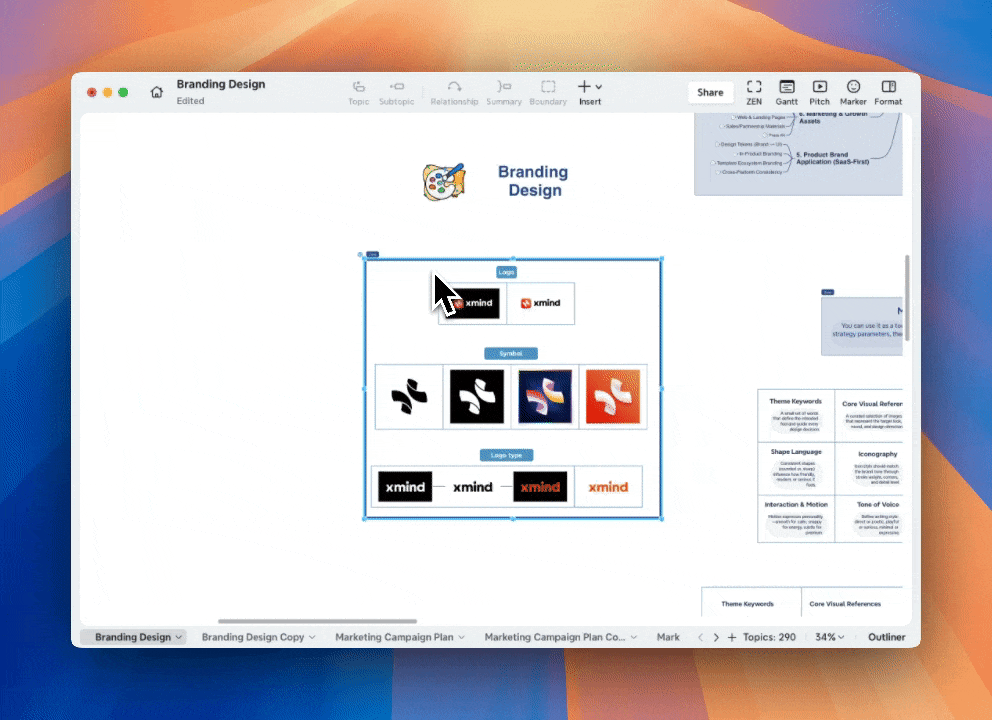Open the 34% zoom level dropdown
This screenshot has width=992, height=720.
point(829,637)
